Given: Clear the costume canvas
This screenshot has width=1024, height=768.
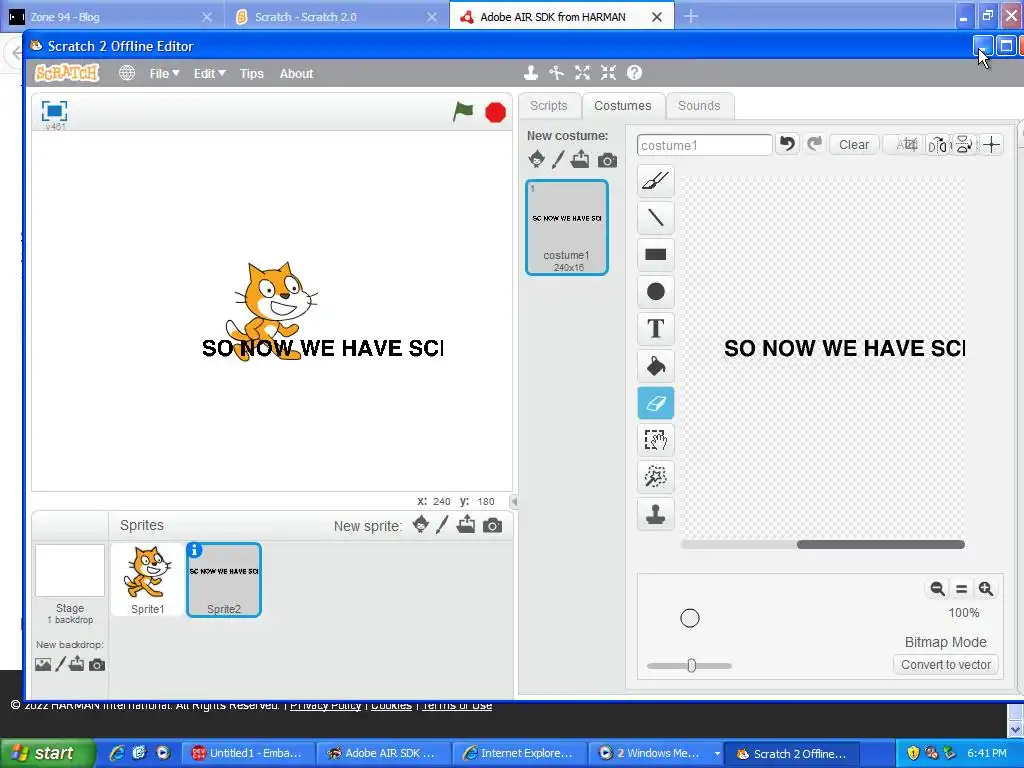Looking at the screenshot, I should (854, 145).
